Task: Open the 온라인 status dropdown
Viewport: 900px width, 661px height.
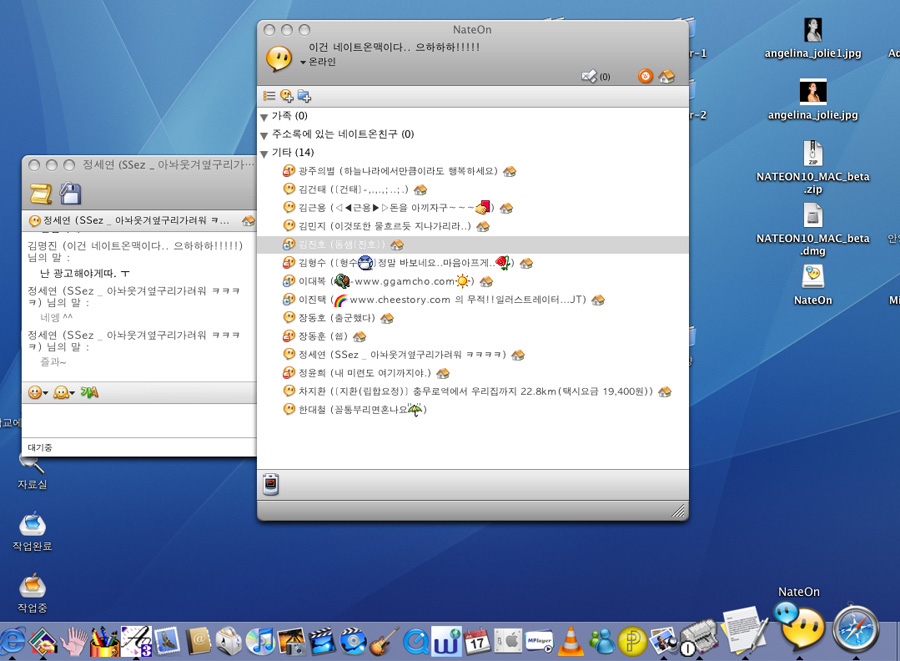Action: pos(318,62)
